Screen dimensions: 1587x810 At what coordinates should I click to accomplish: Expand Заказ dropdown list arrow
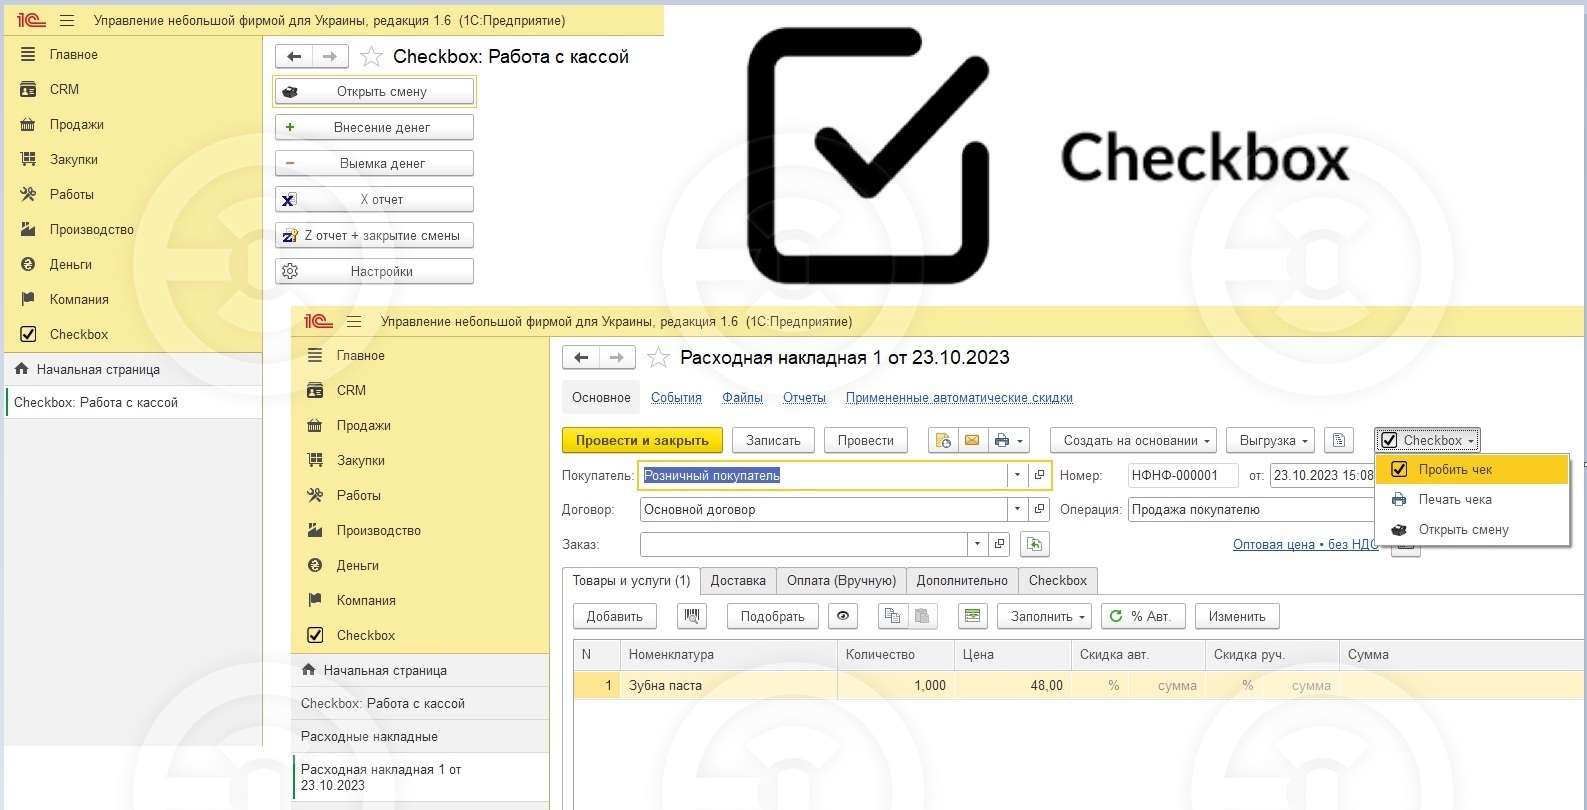(977, 544)
